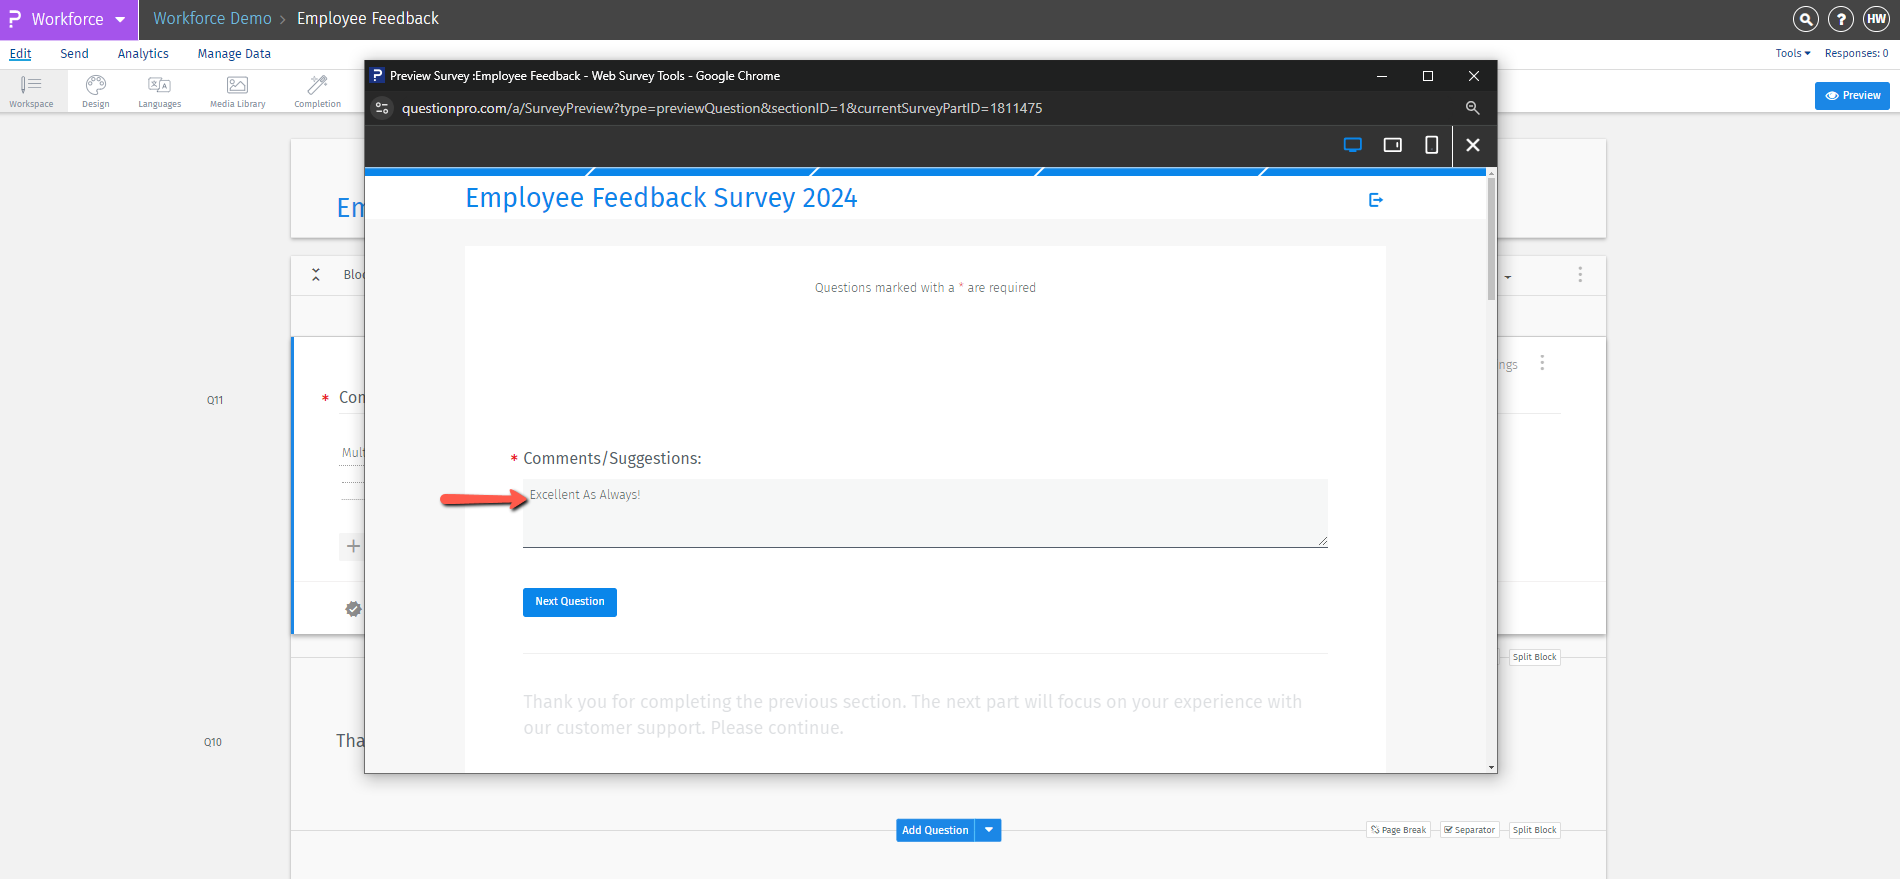1900x879 pixels.
Task: Click the zoom magnifier icon in address bar
Action: 1472,108
